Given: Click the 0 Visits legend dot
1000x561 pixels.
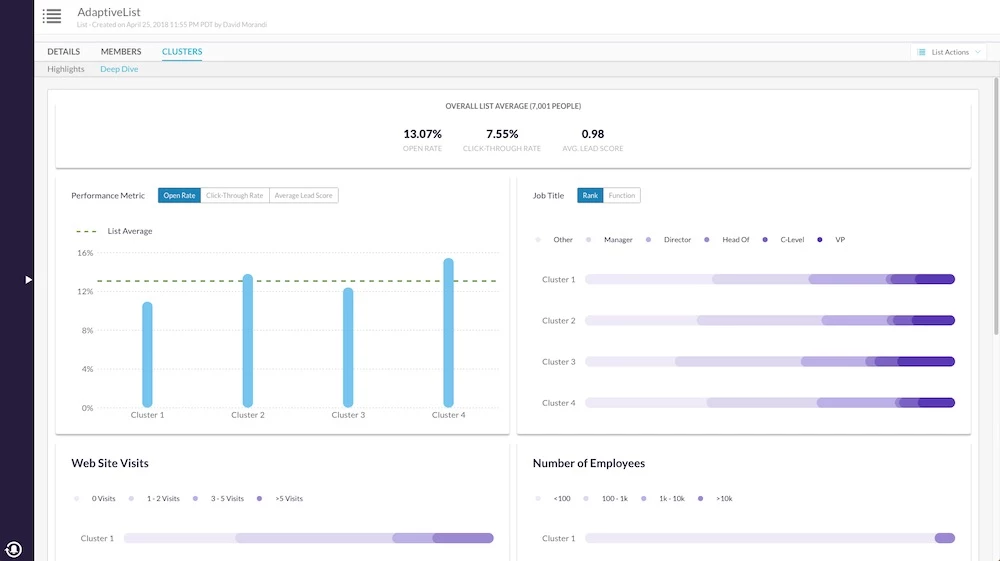Looking at the screenshot, I should [x=77, y=499].
